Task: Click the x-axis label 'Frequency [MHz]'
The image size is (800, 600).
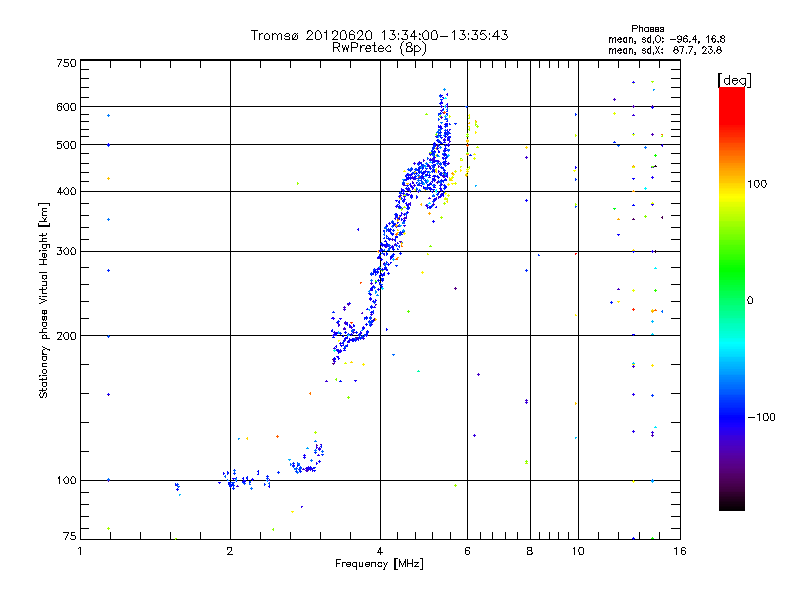Action: coord(379,564)
